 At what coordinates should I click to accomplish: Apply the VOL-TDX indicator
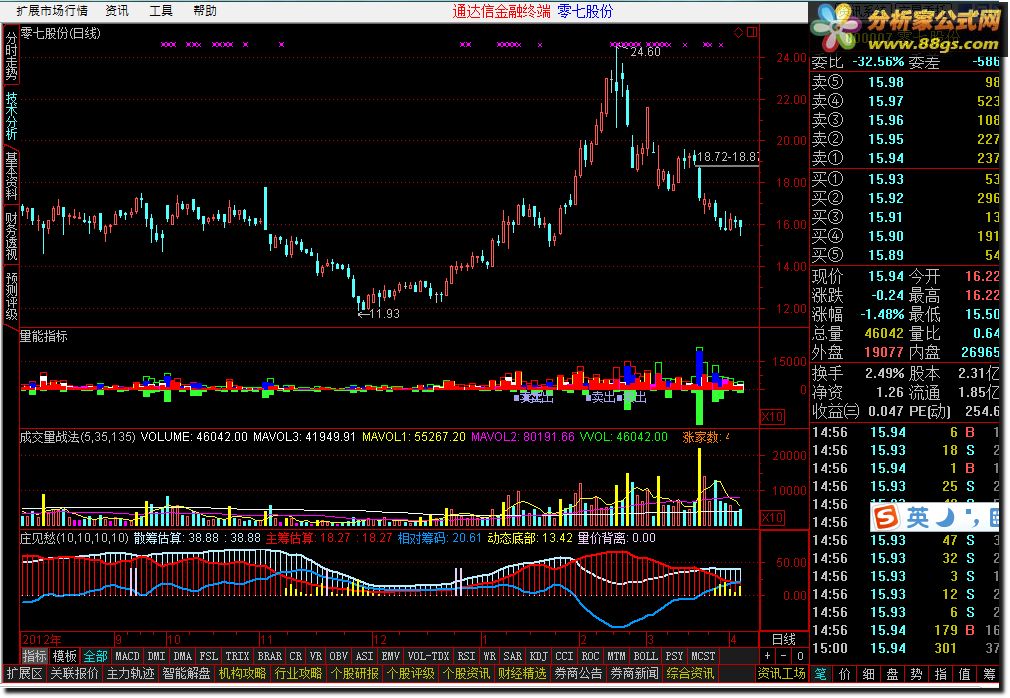point(428,656)
